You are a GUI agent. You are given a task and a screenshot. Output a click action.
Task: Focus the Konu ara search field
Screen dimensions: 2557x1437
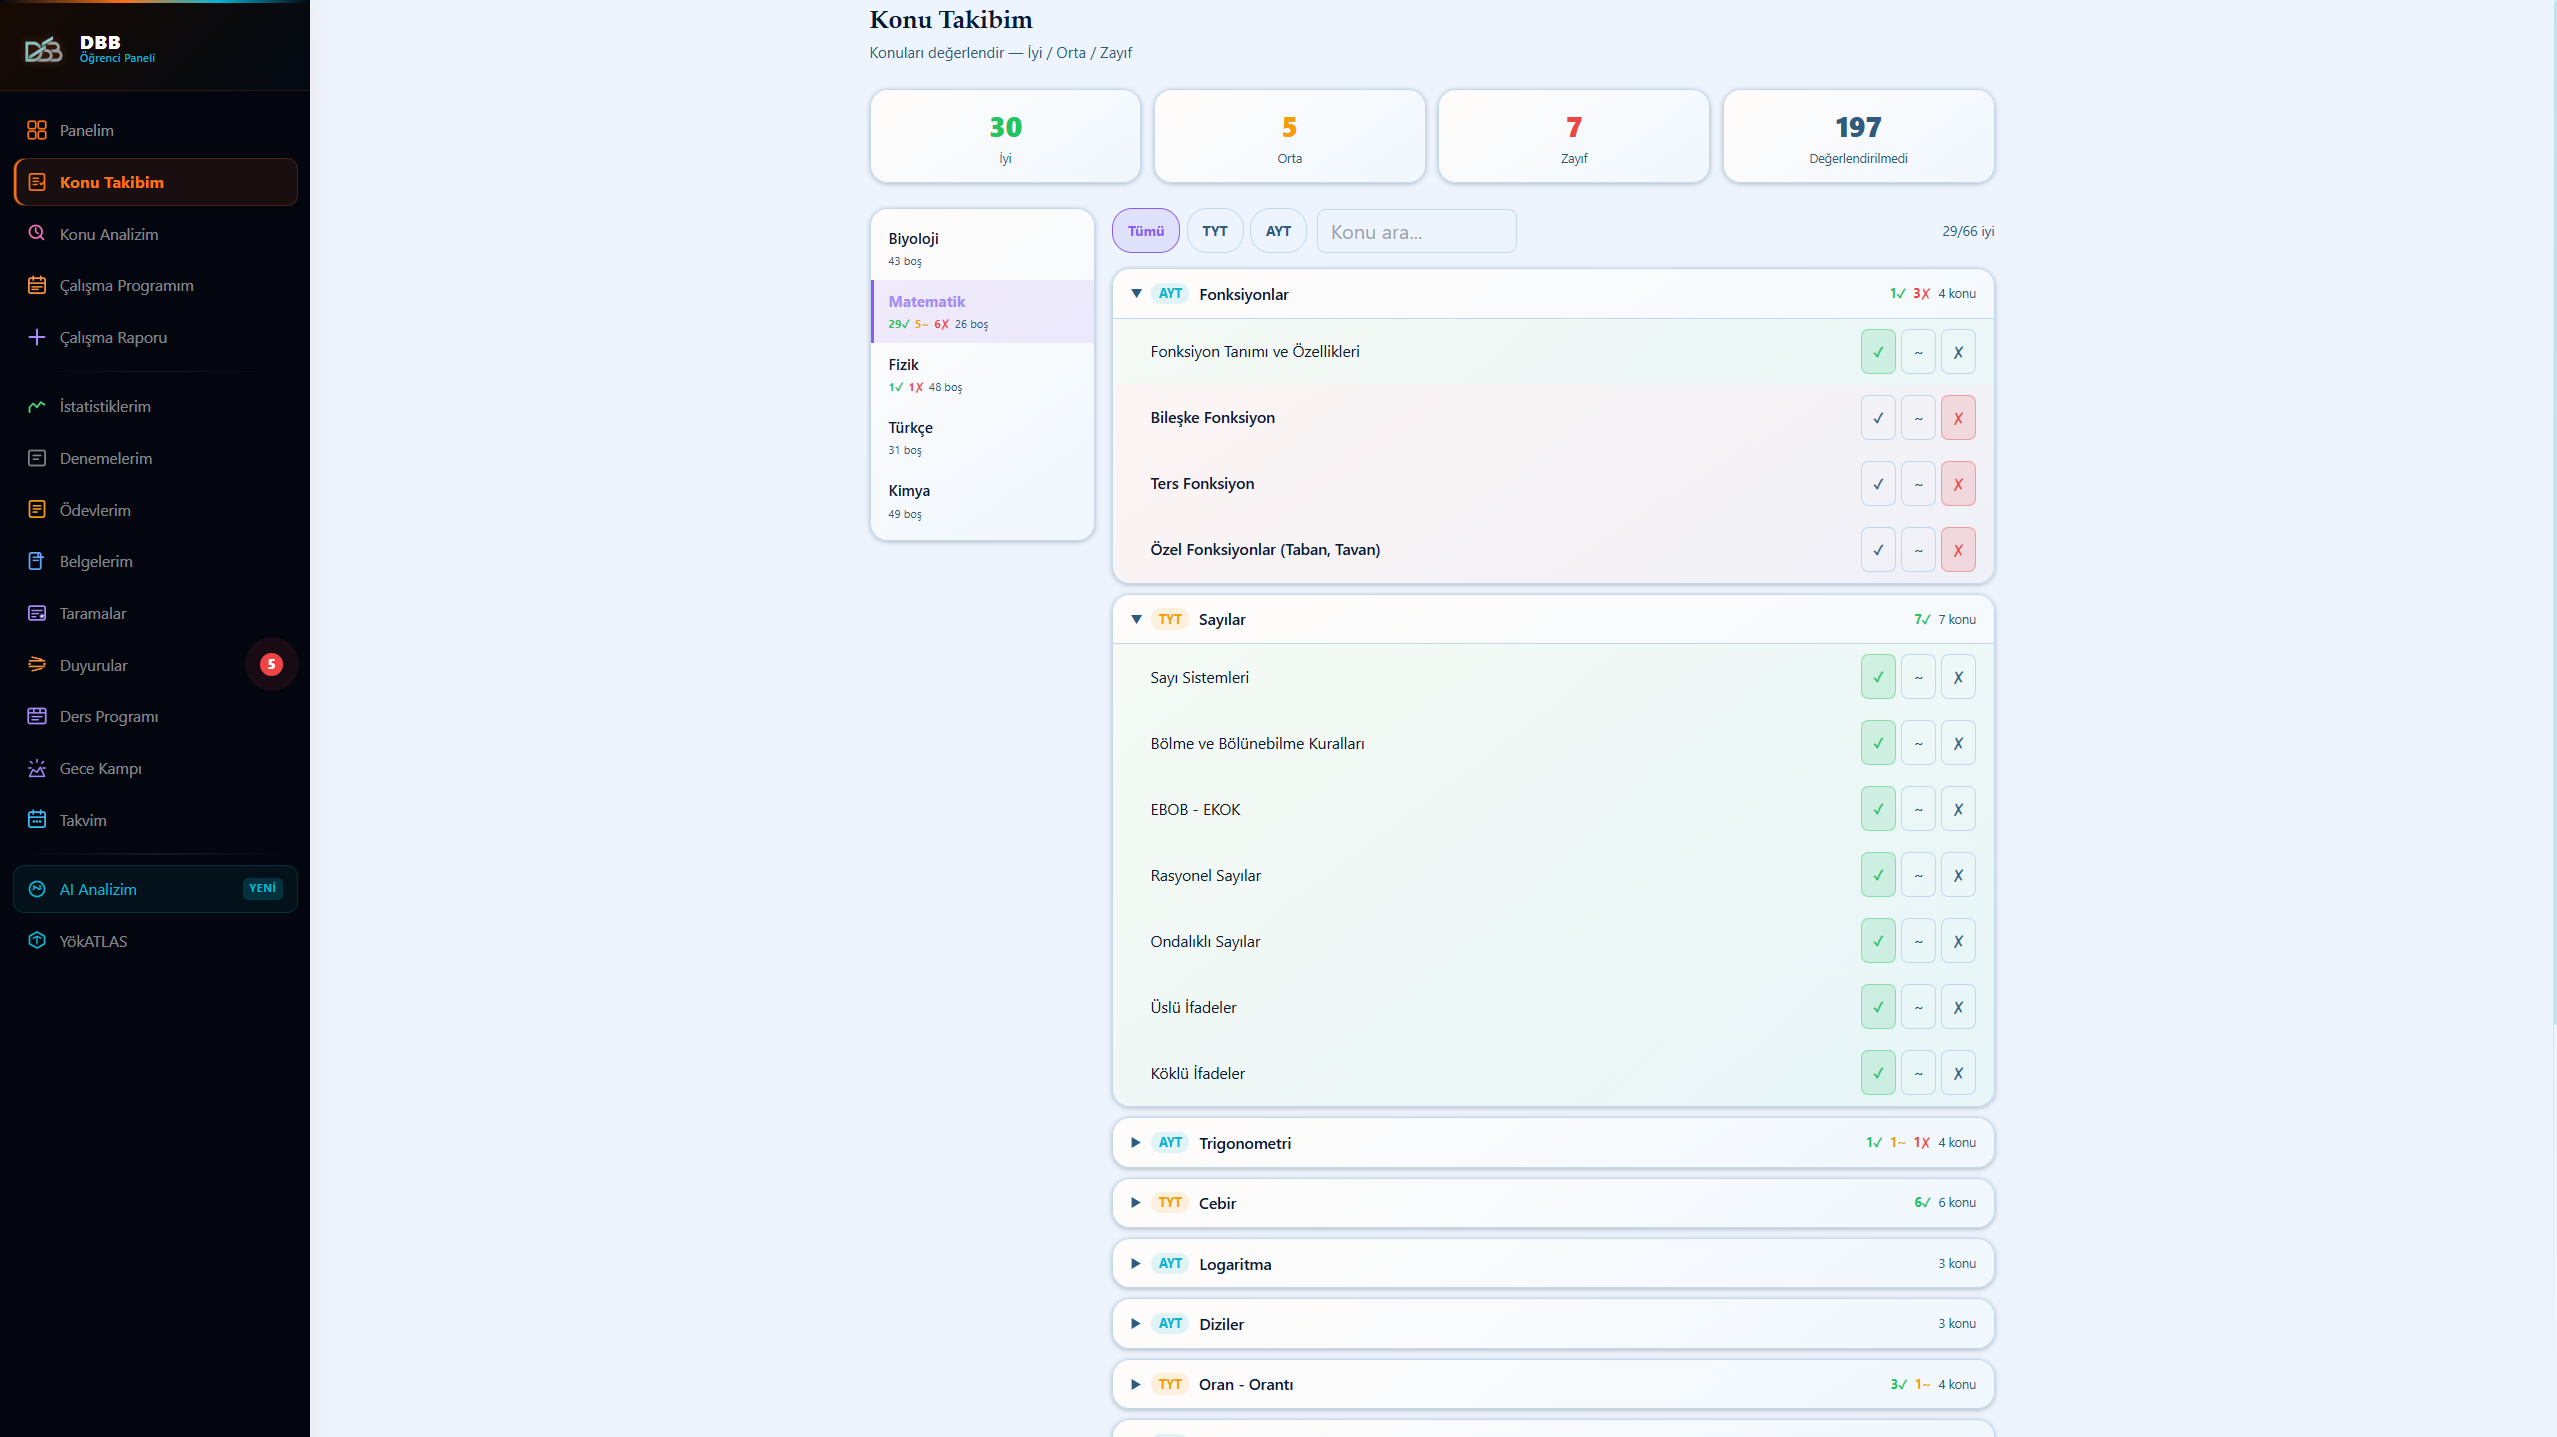click(x=1416, y=231)
